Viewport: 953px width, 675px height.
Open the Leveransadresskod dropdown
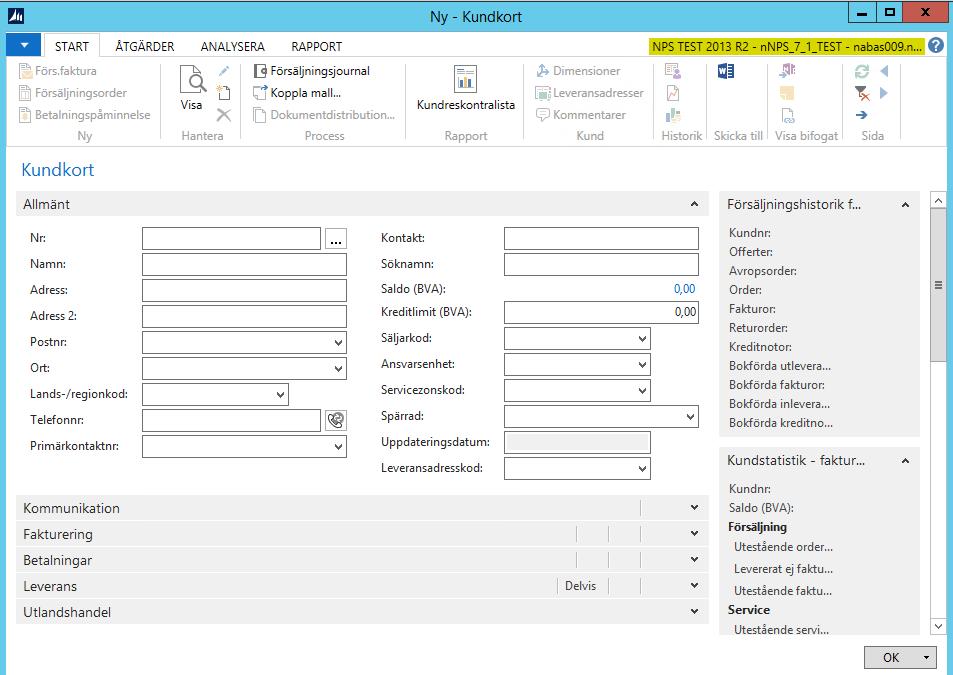pos(642,468)
